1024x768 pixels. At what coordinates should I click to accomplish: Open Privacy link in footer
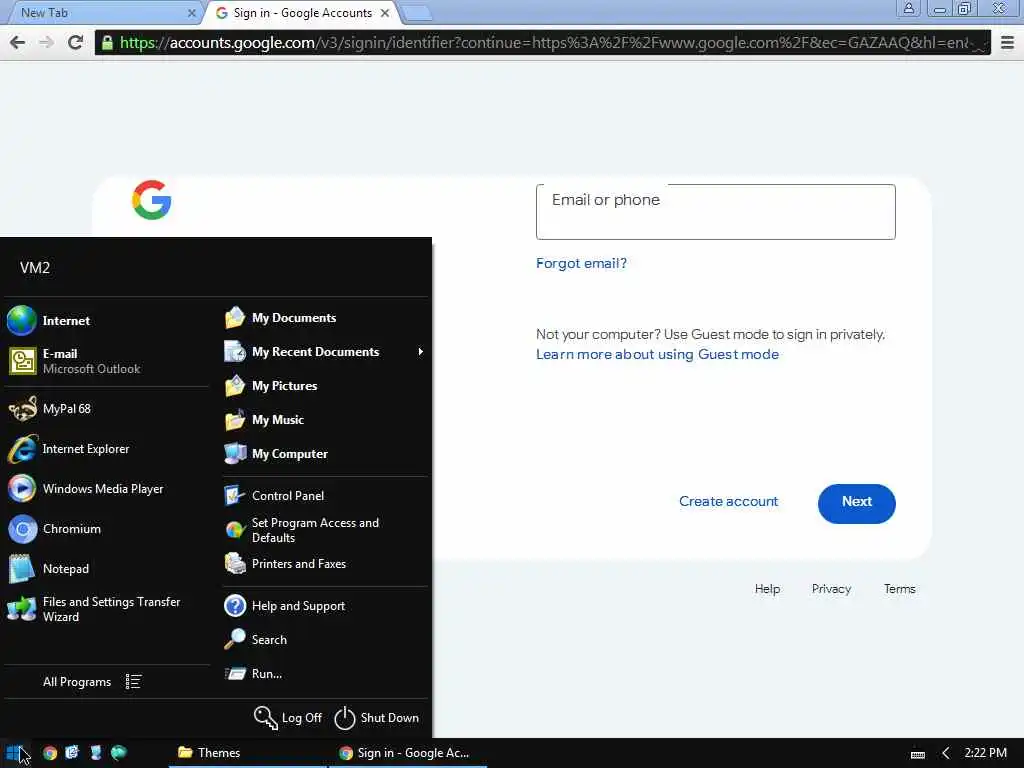(831, 589)
